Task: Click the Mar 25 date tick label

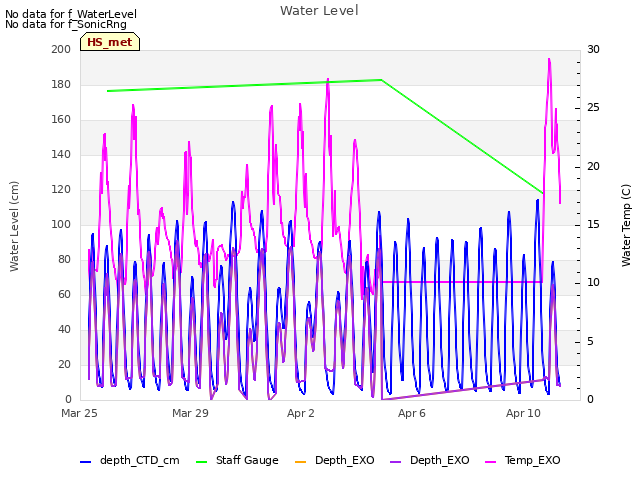Action: pyautogui.click(x=79, y=413)
